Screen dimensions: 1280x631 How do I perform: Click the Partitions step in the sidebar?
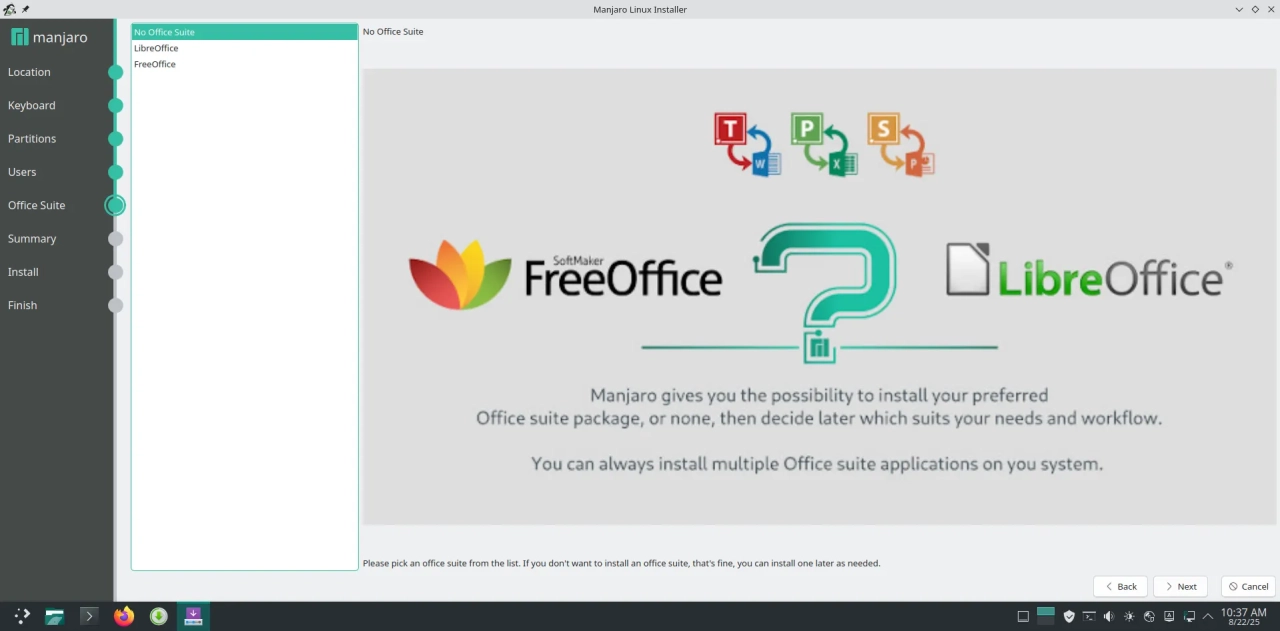tap(32, 139)
